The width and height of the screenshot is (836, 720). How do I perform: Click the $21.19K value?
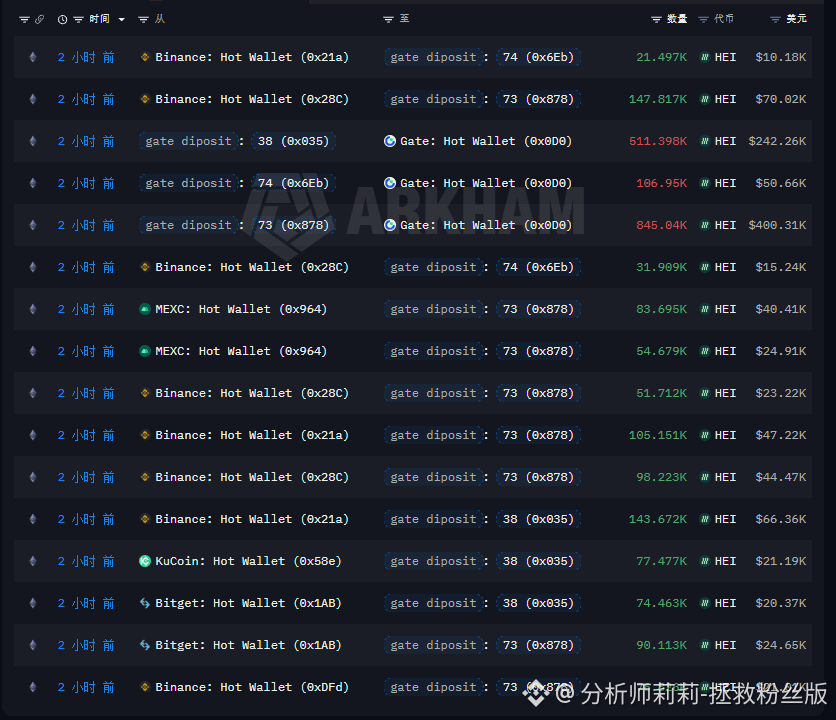[x=781, y=561]
